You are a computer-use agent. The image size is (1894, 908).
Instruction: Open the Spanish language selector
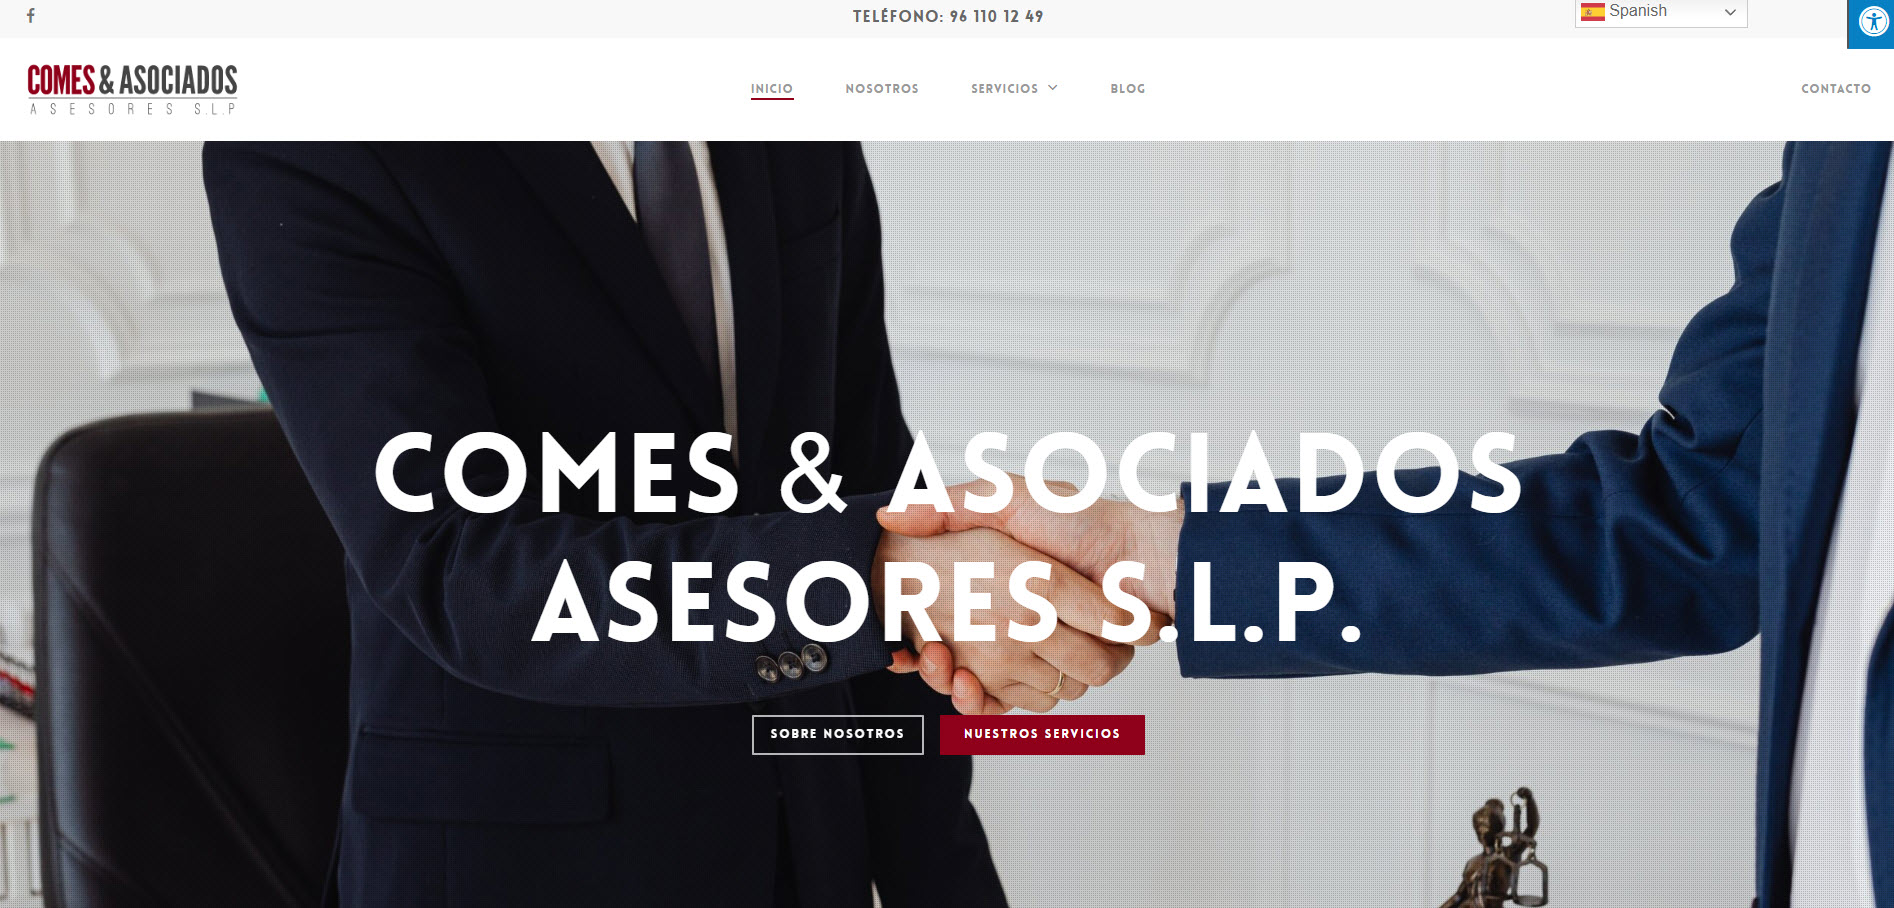pyautogui.click(x=1661, y=12)
